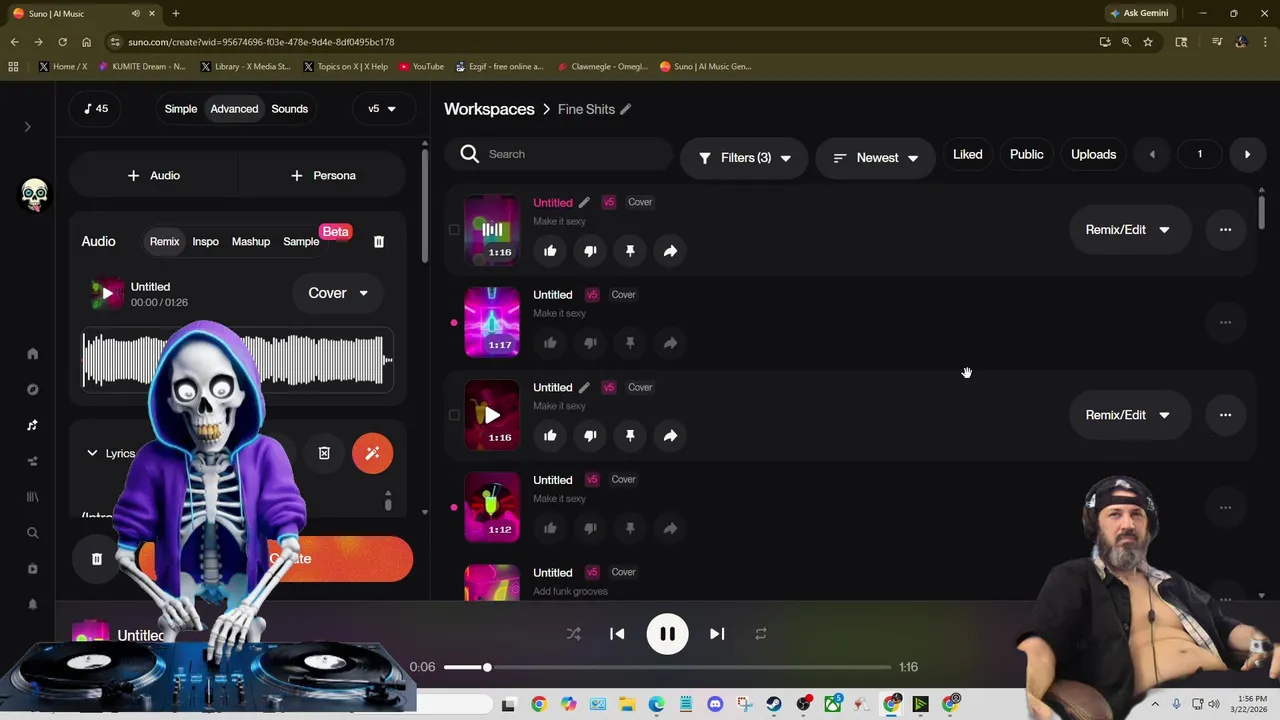Switch to Advanced mode tab

(x=234, y=109)
